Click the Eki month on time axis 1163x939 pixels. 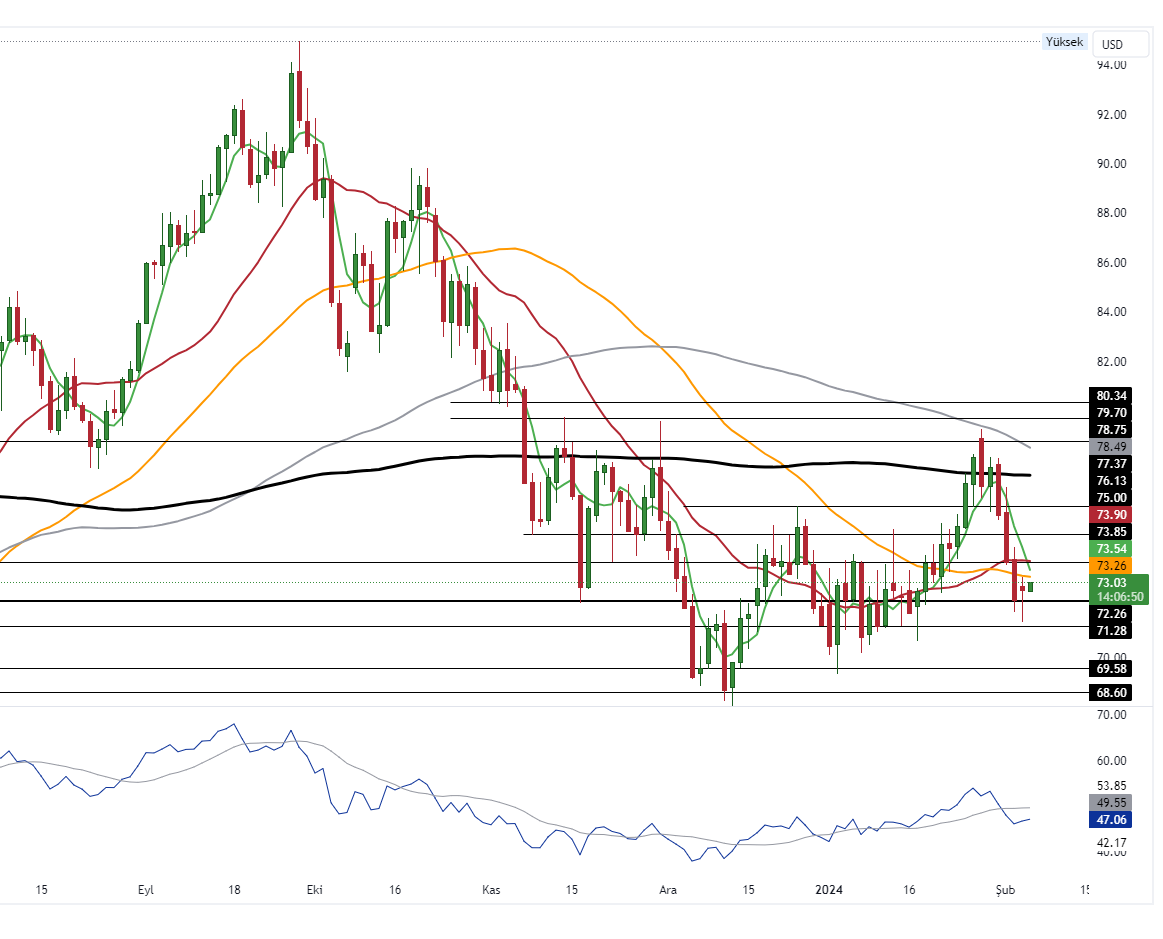(x=314, y=889)
